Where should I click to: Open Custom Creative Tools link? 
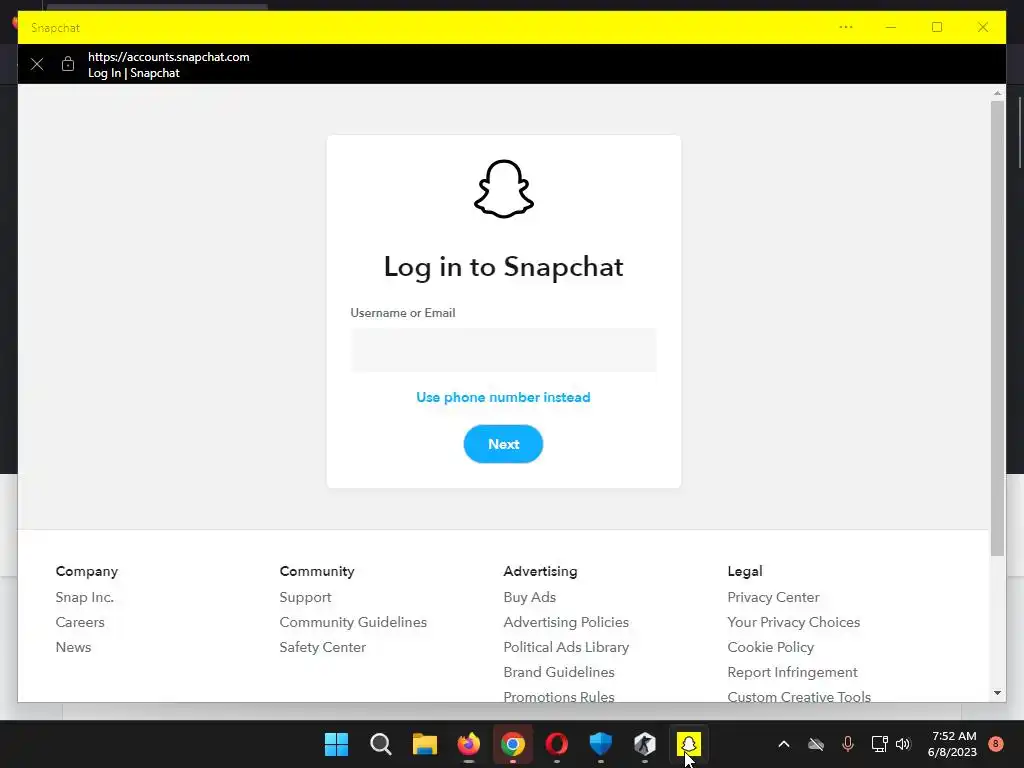pos(799,696)
